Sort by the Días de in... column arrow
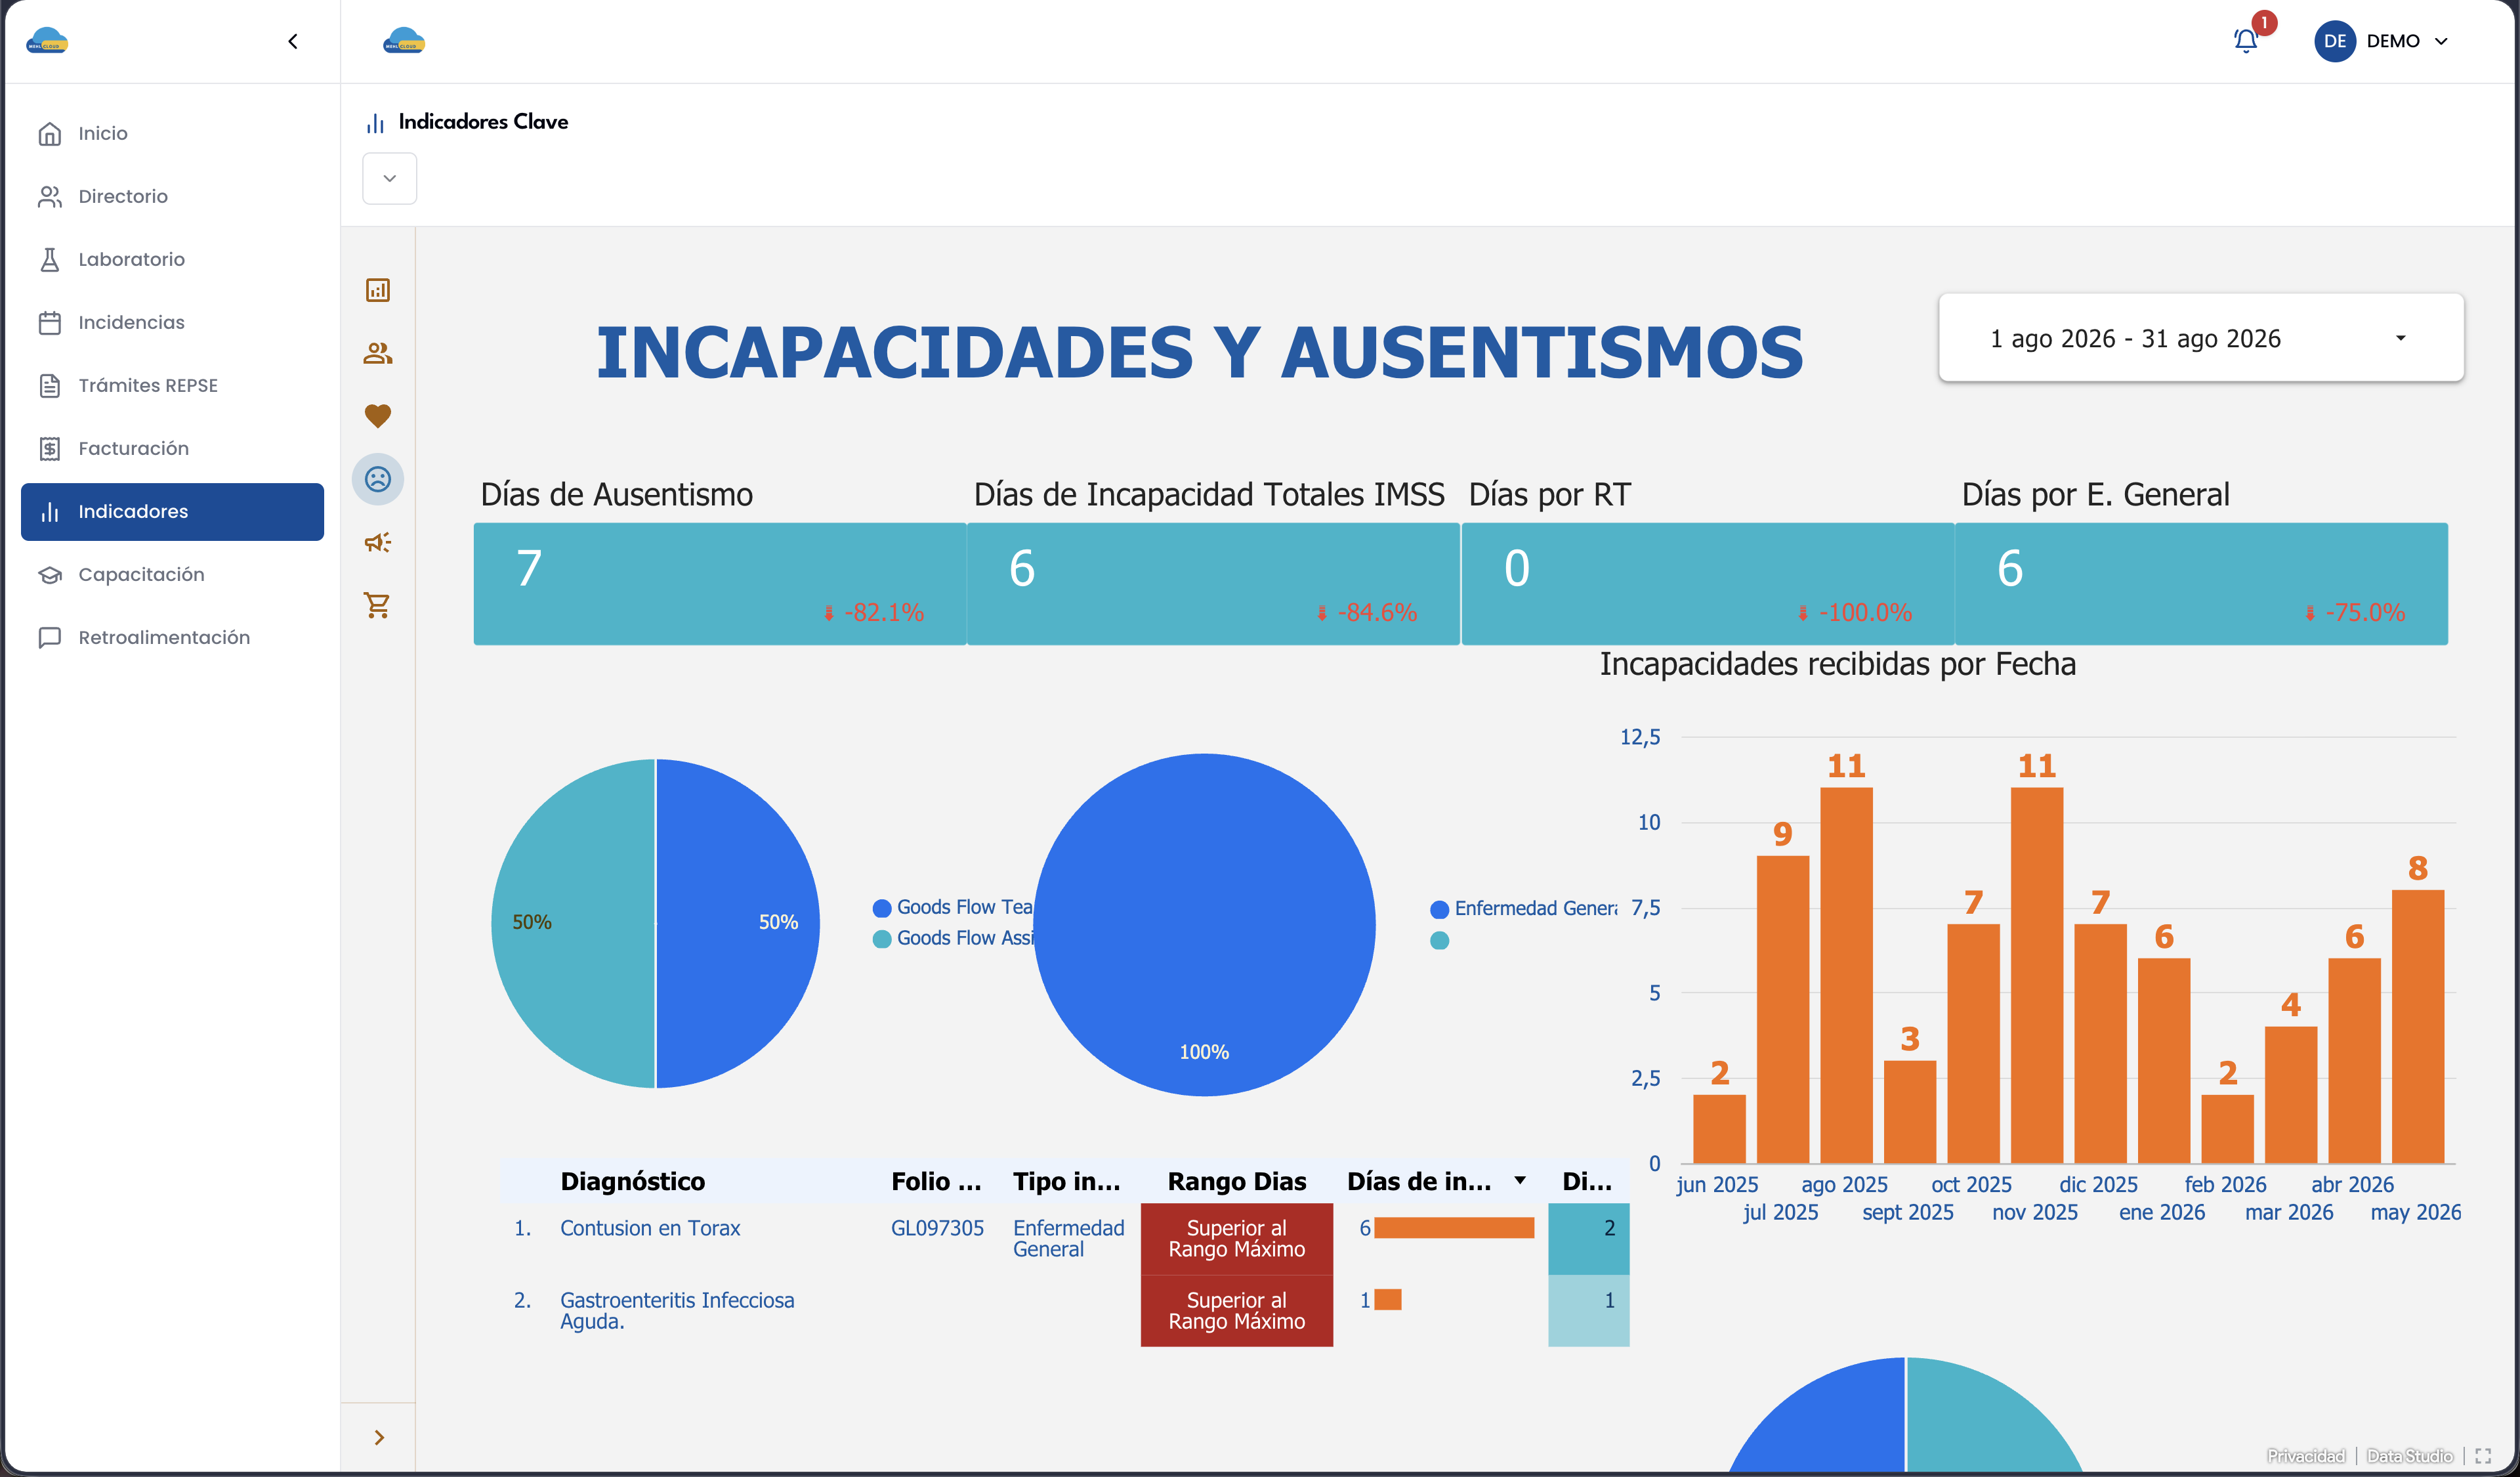Viewport: 2520px width, 1477px height. pyautogui.click(x=1520, y=1180)
